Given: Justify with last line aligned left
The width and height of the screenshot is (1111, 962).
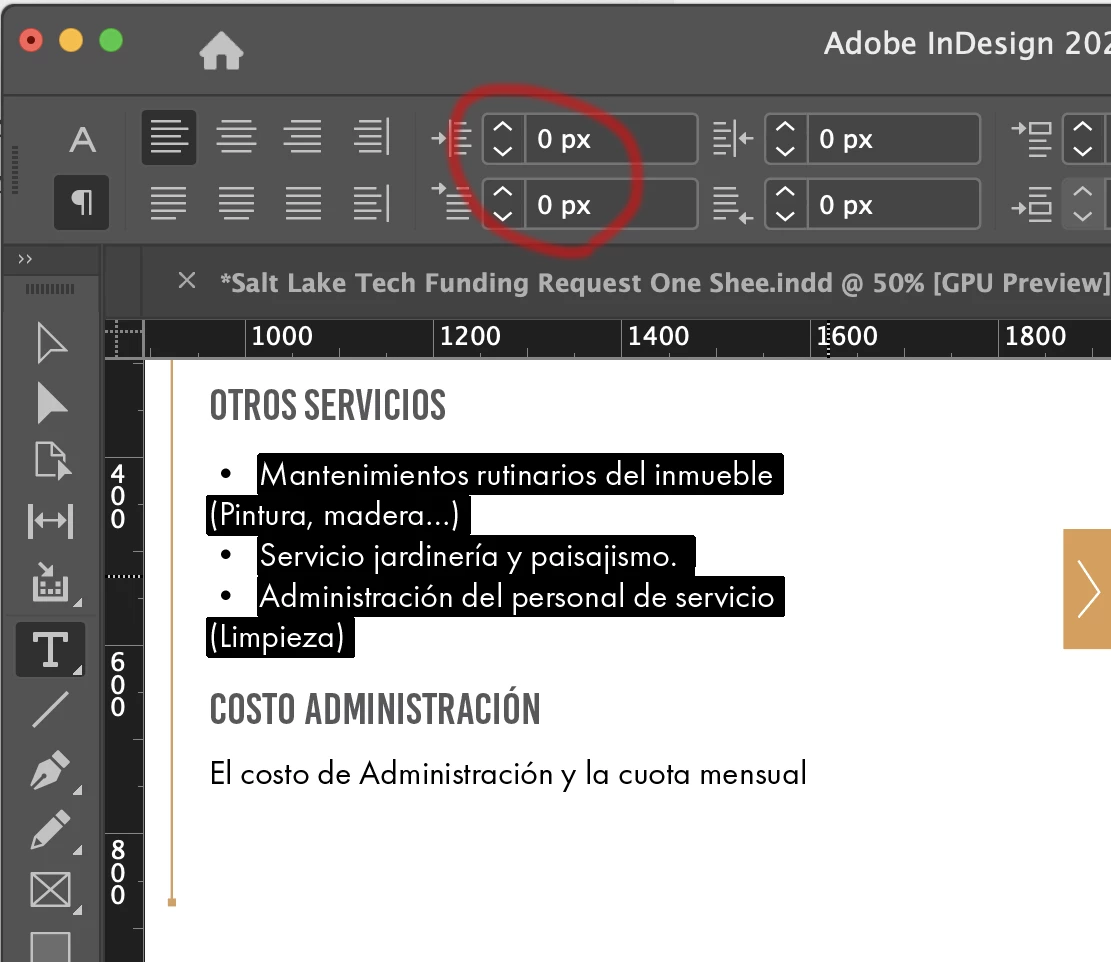Looking at the screenshot, I should (x=169, y=203).
